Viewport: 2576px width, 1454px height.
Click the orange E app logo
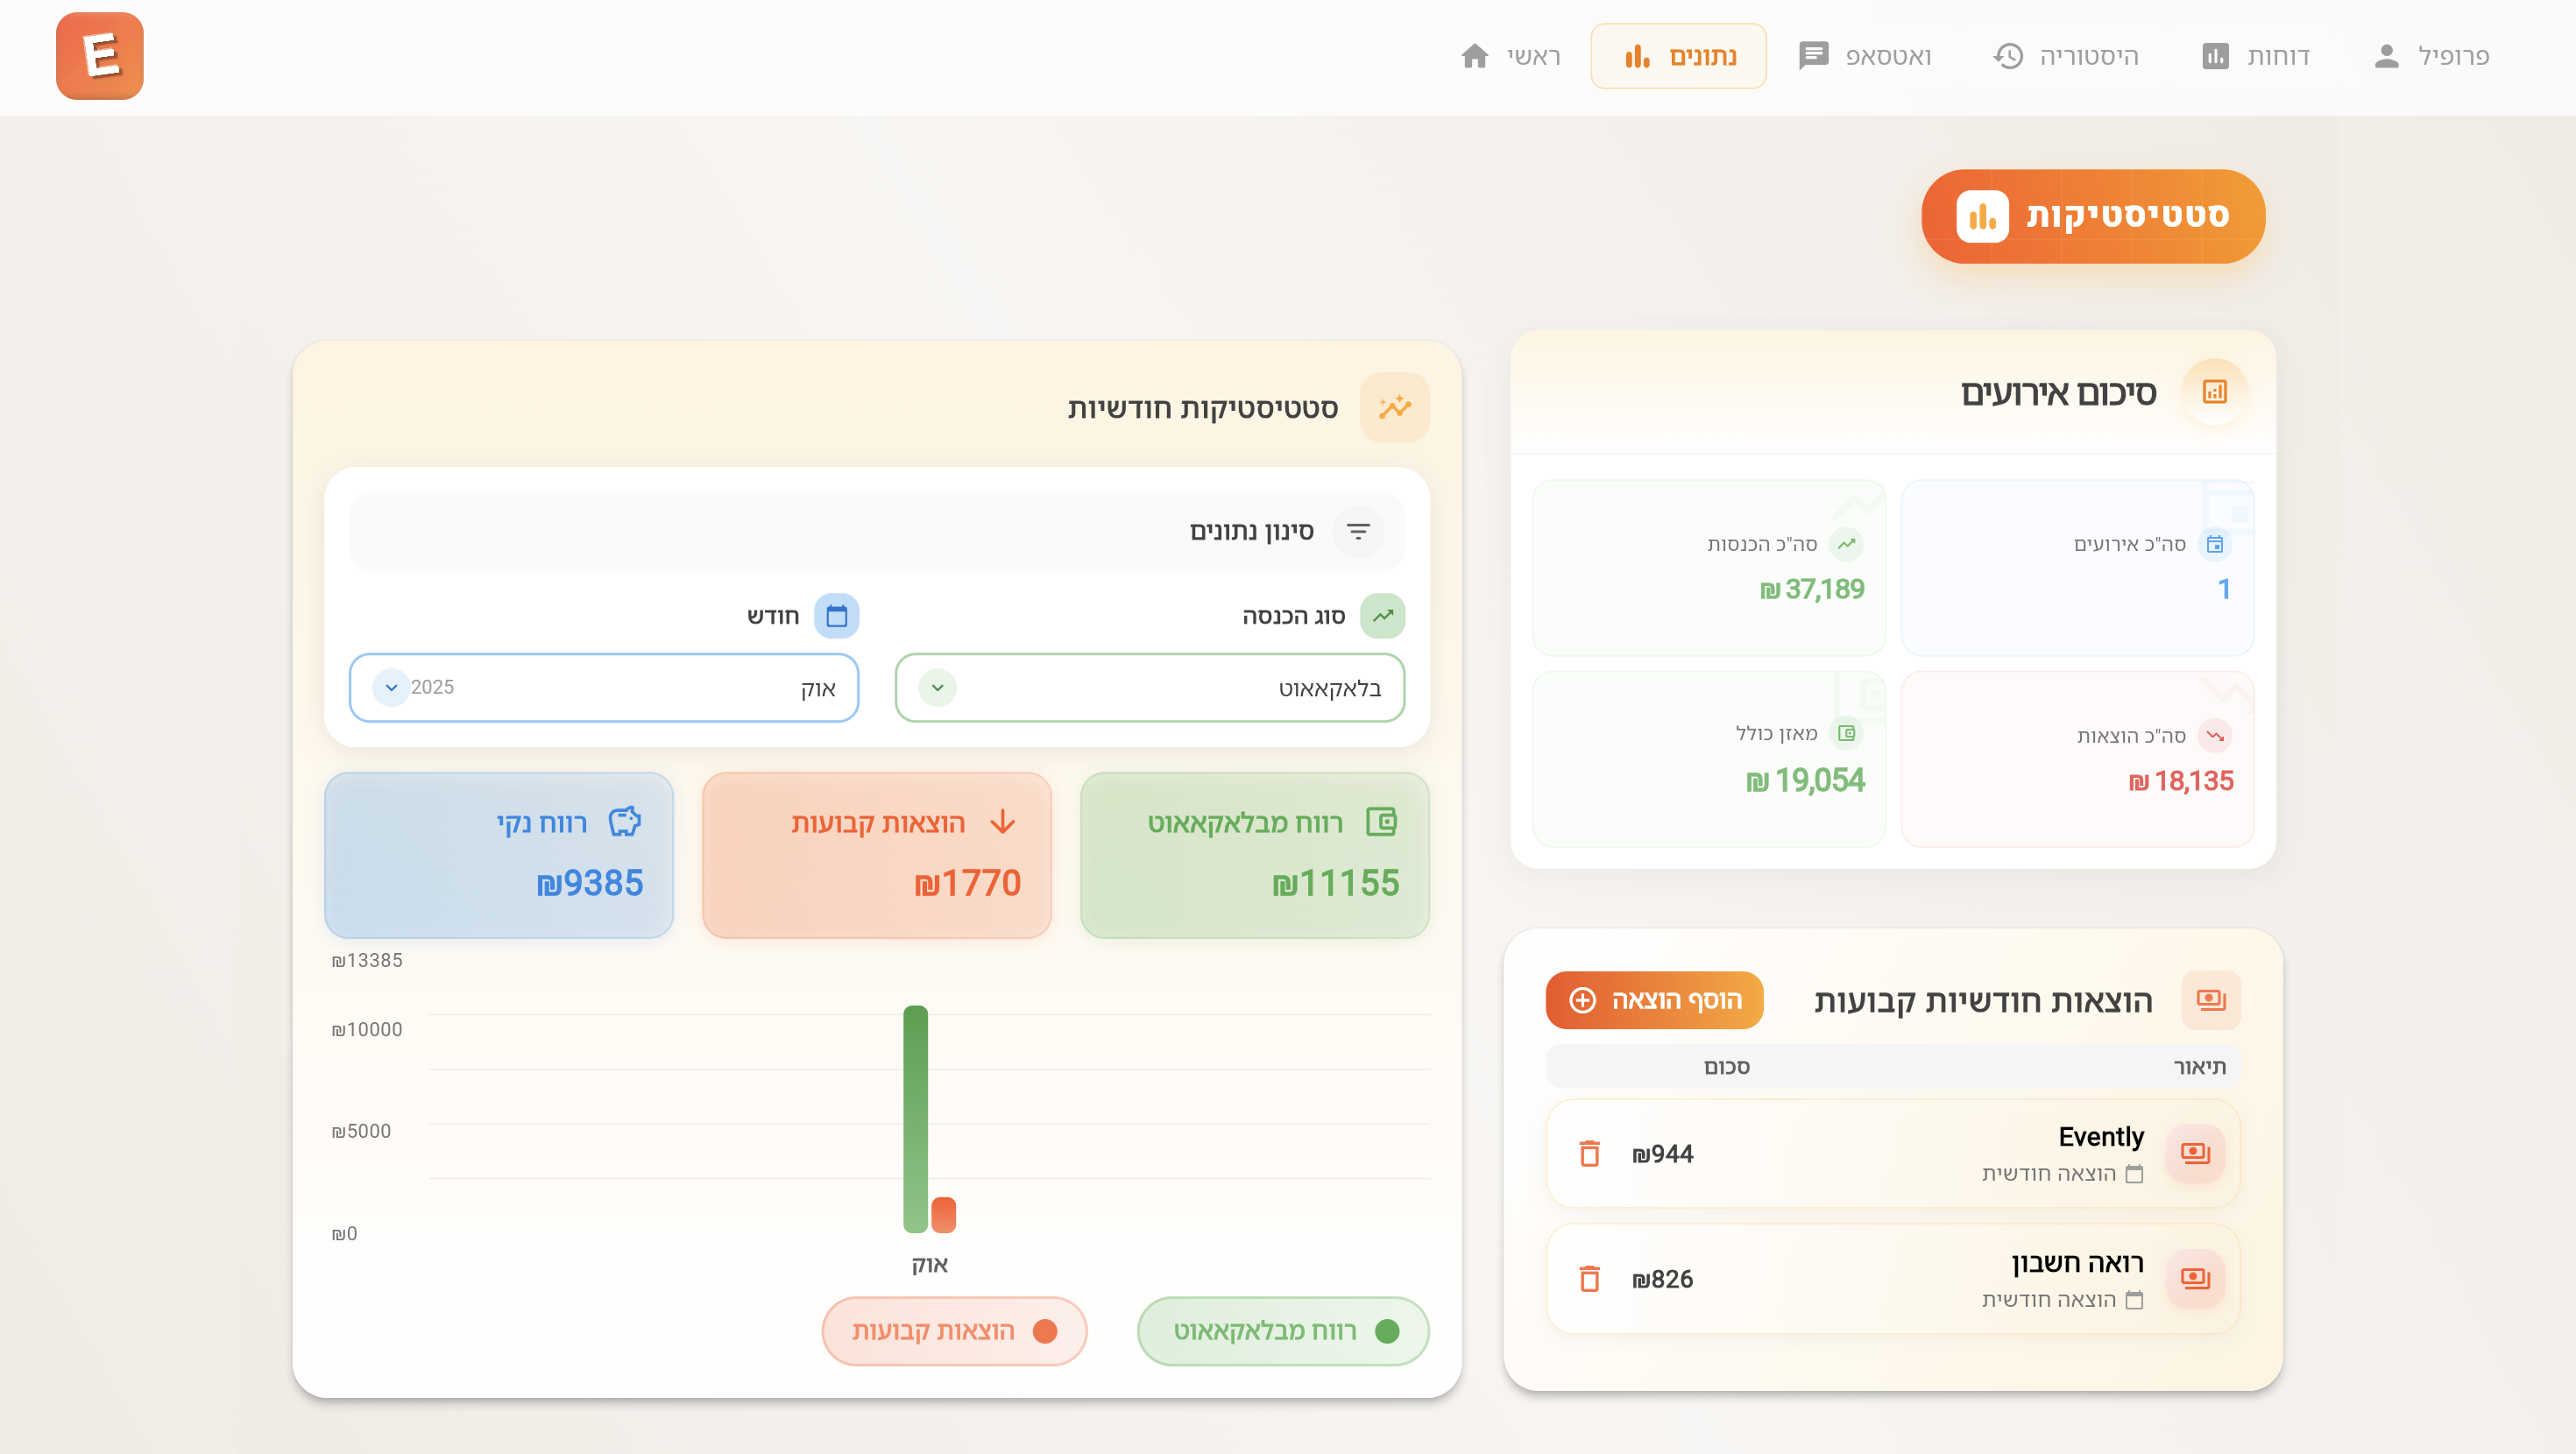(99, 56)
